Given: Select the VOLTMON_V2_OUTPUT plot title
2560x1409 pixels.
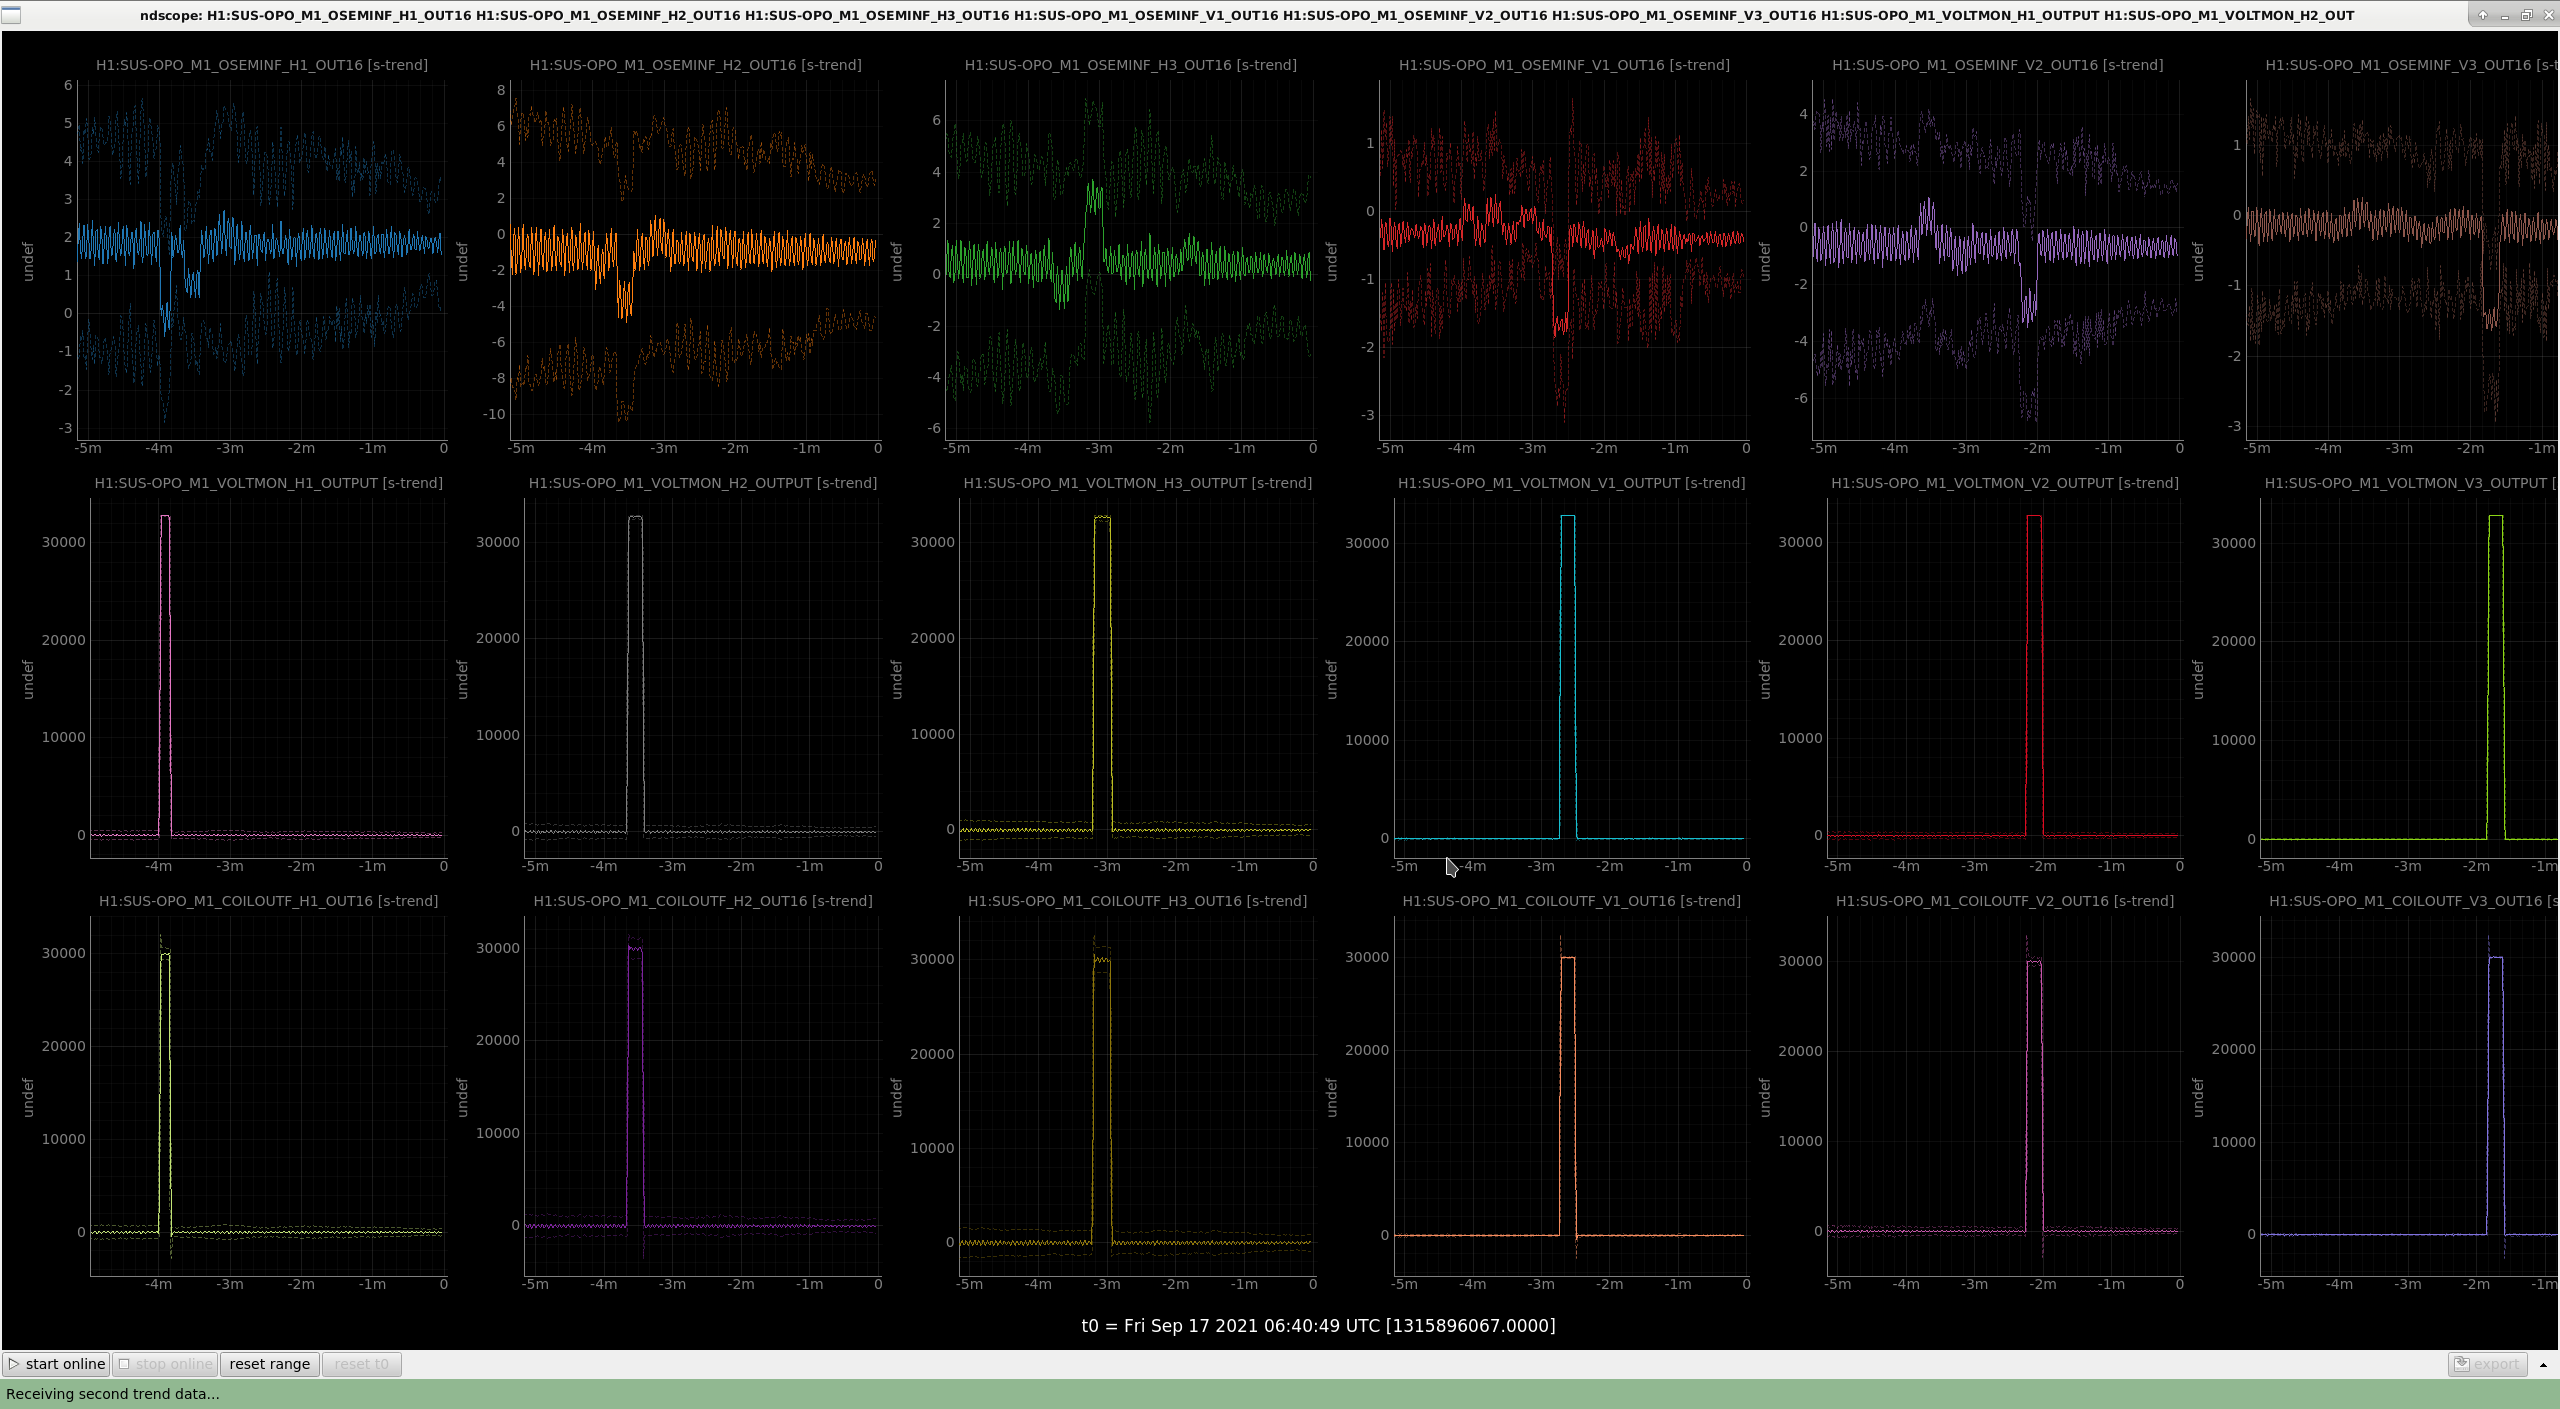Looking at the screenshot, I should pos(2005,483).
